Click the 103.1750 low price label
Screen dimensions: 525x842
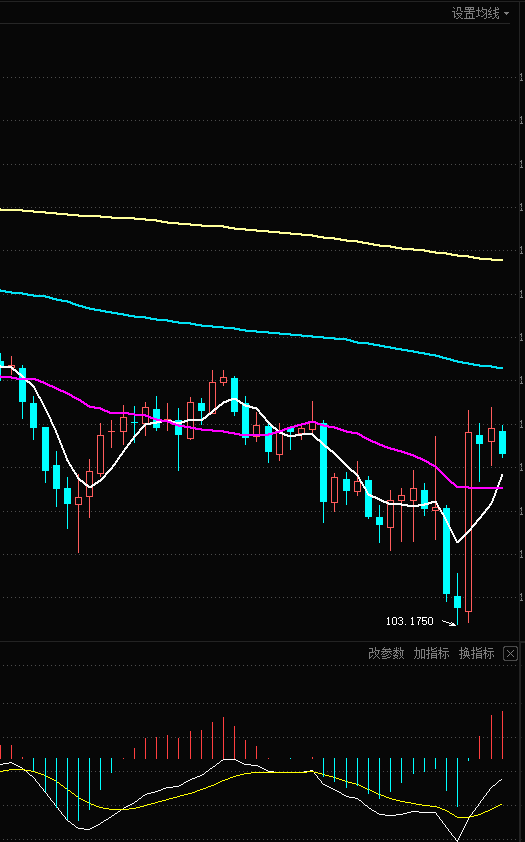coord(410,621)
